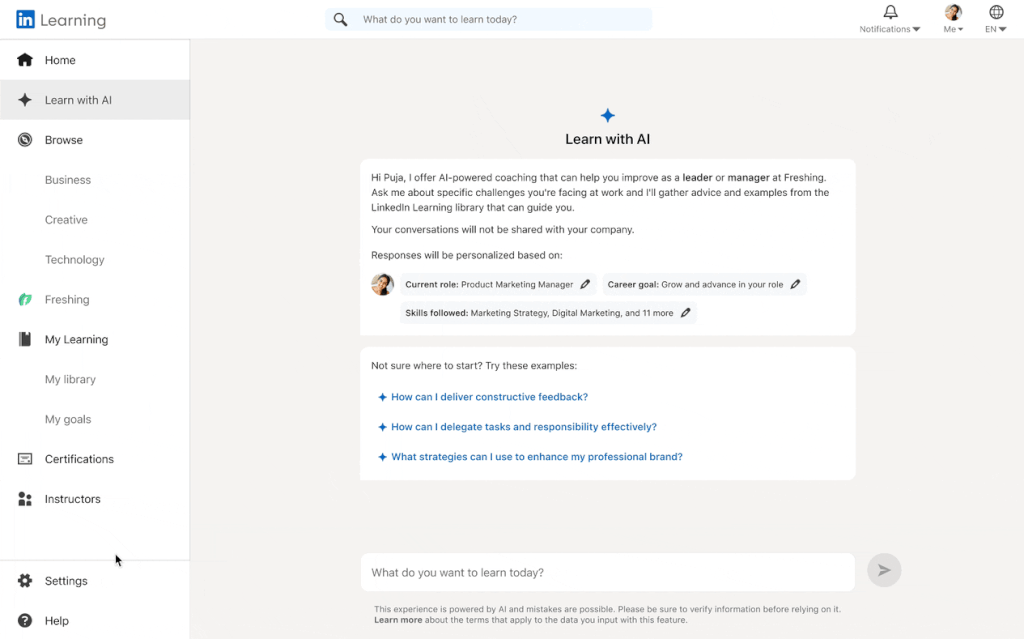Open the EN language dropdown
The height and width of the screenshot is (639, 1024).
point(996,29)
